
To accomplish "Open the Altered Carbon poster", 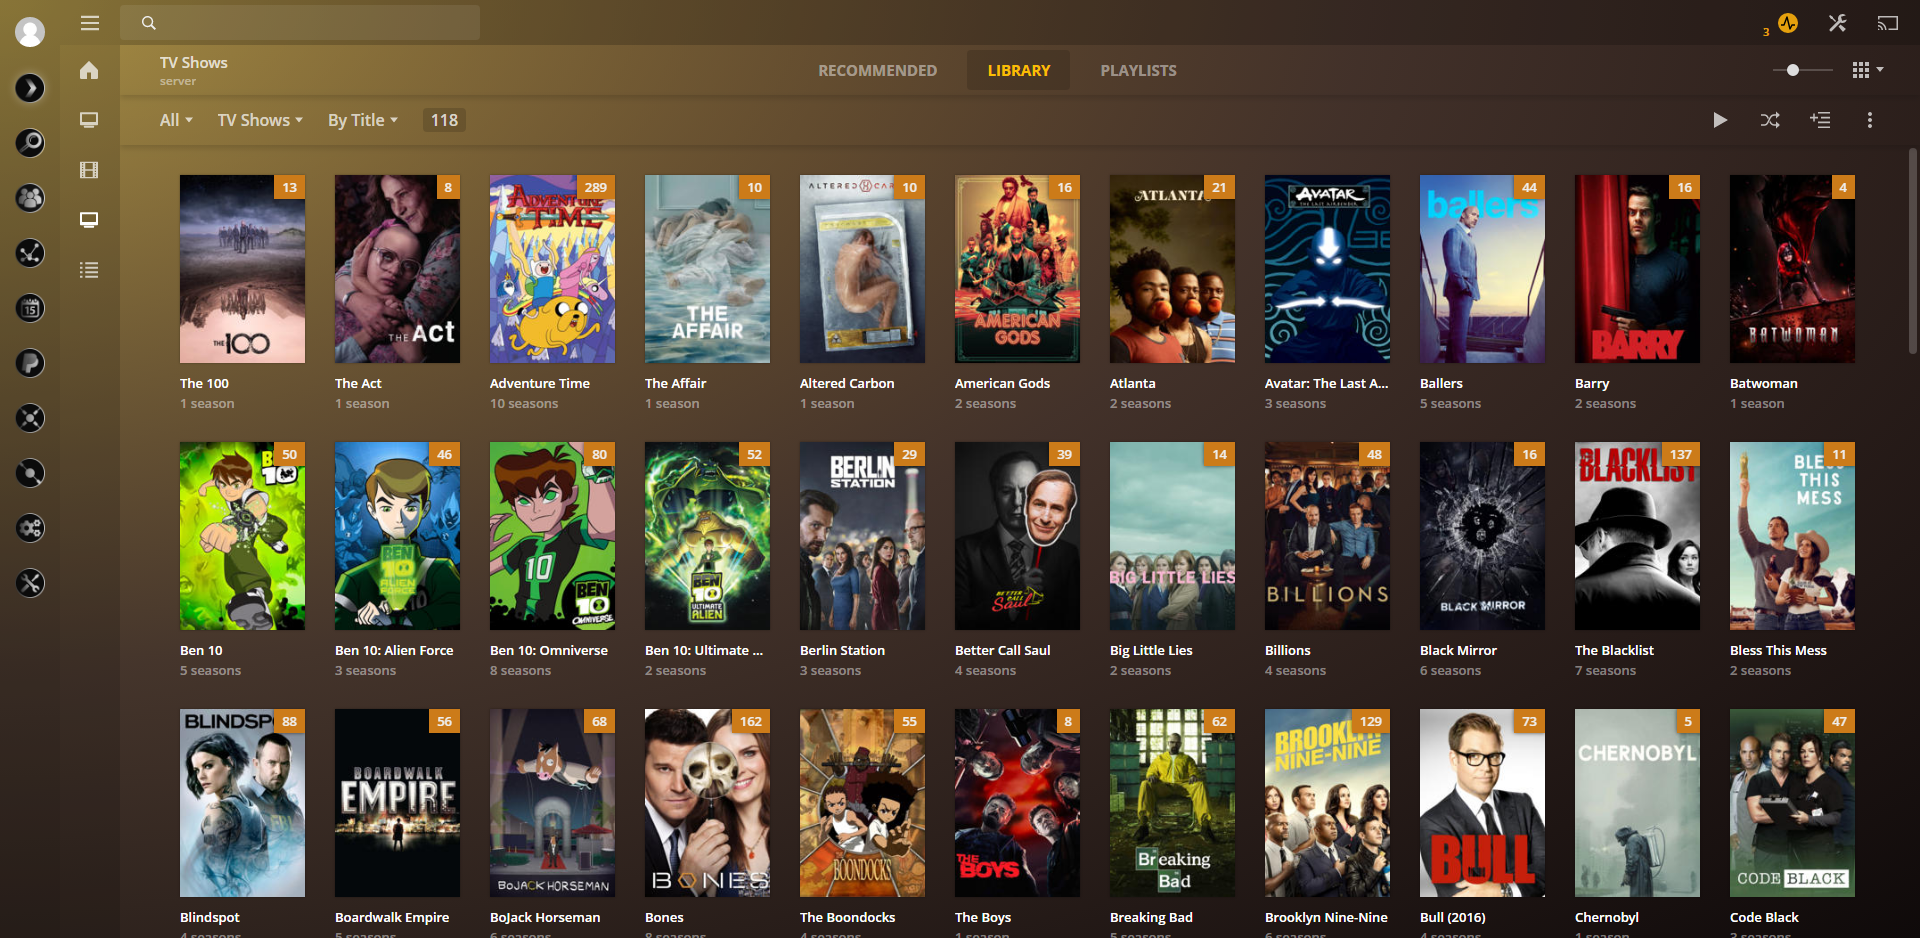I will [862, 269].
